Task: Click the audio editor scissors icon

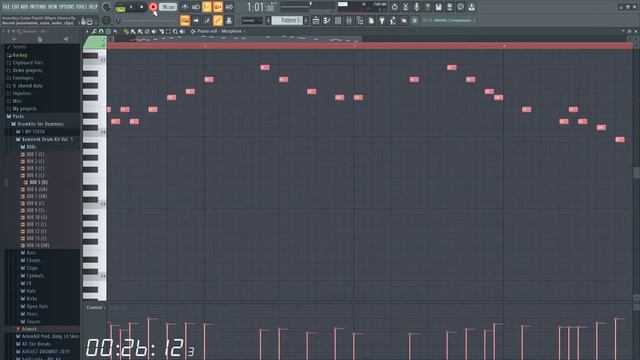Action: pyautogui.click(x=405, y=7)
